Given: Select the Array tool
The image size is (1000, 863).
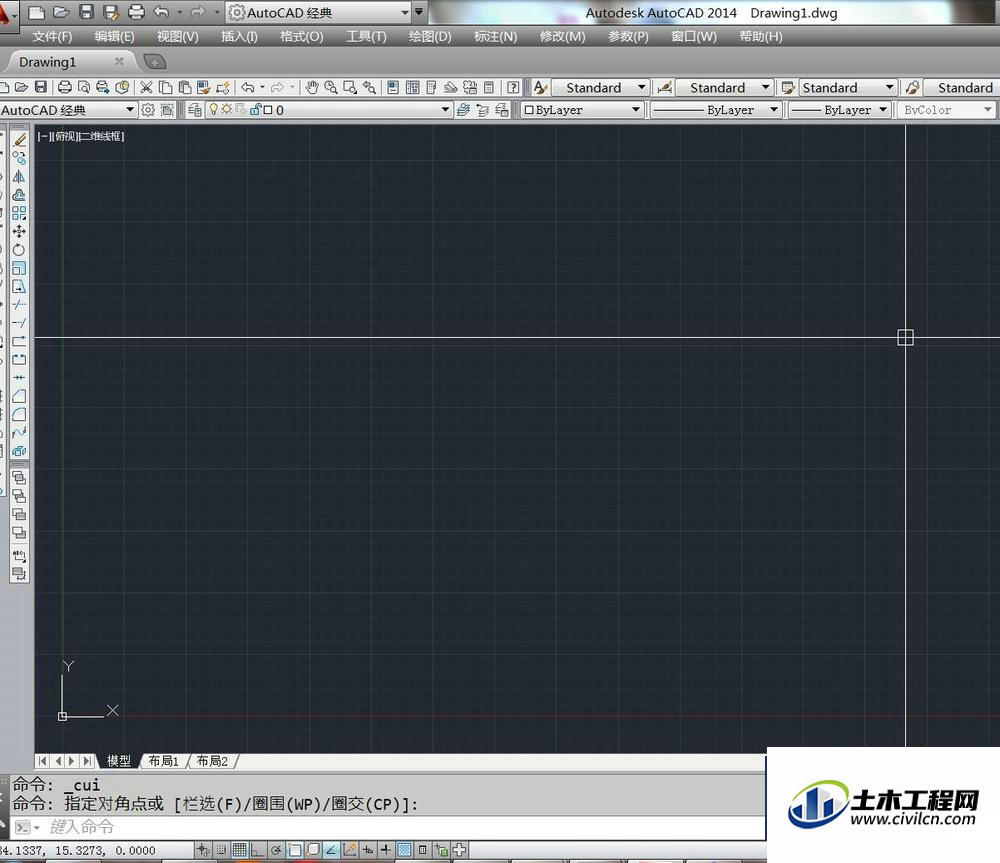Looking at the screenshot, I should [19, 213].
